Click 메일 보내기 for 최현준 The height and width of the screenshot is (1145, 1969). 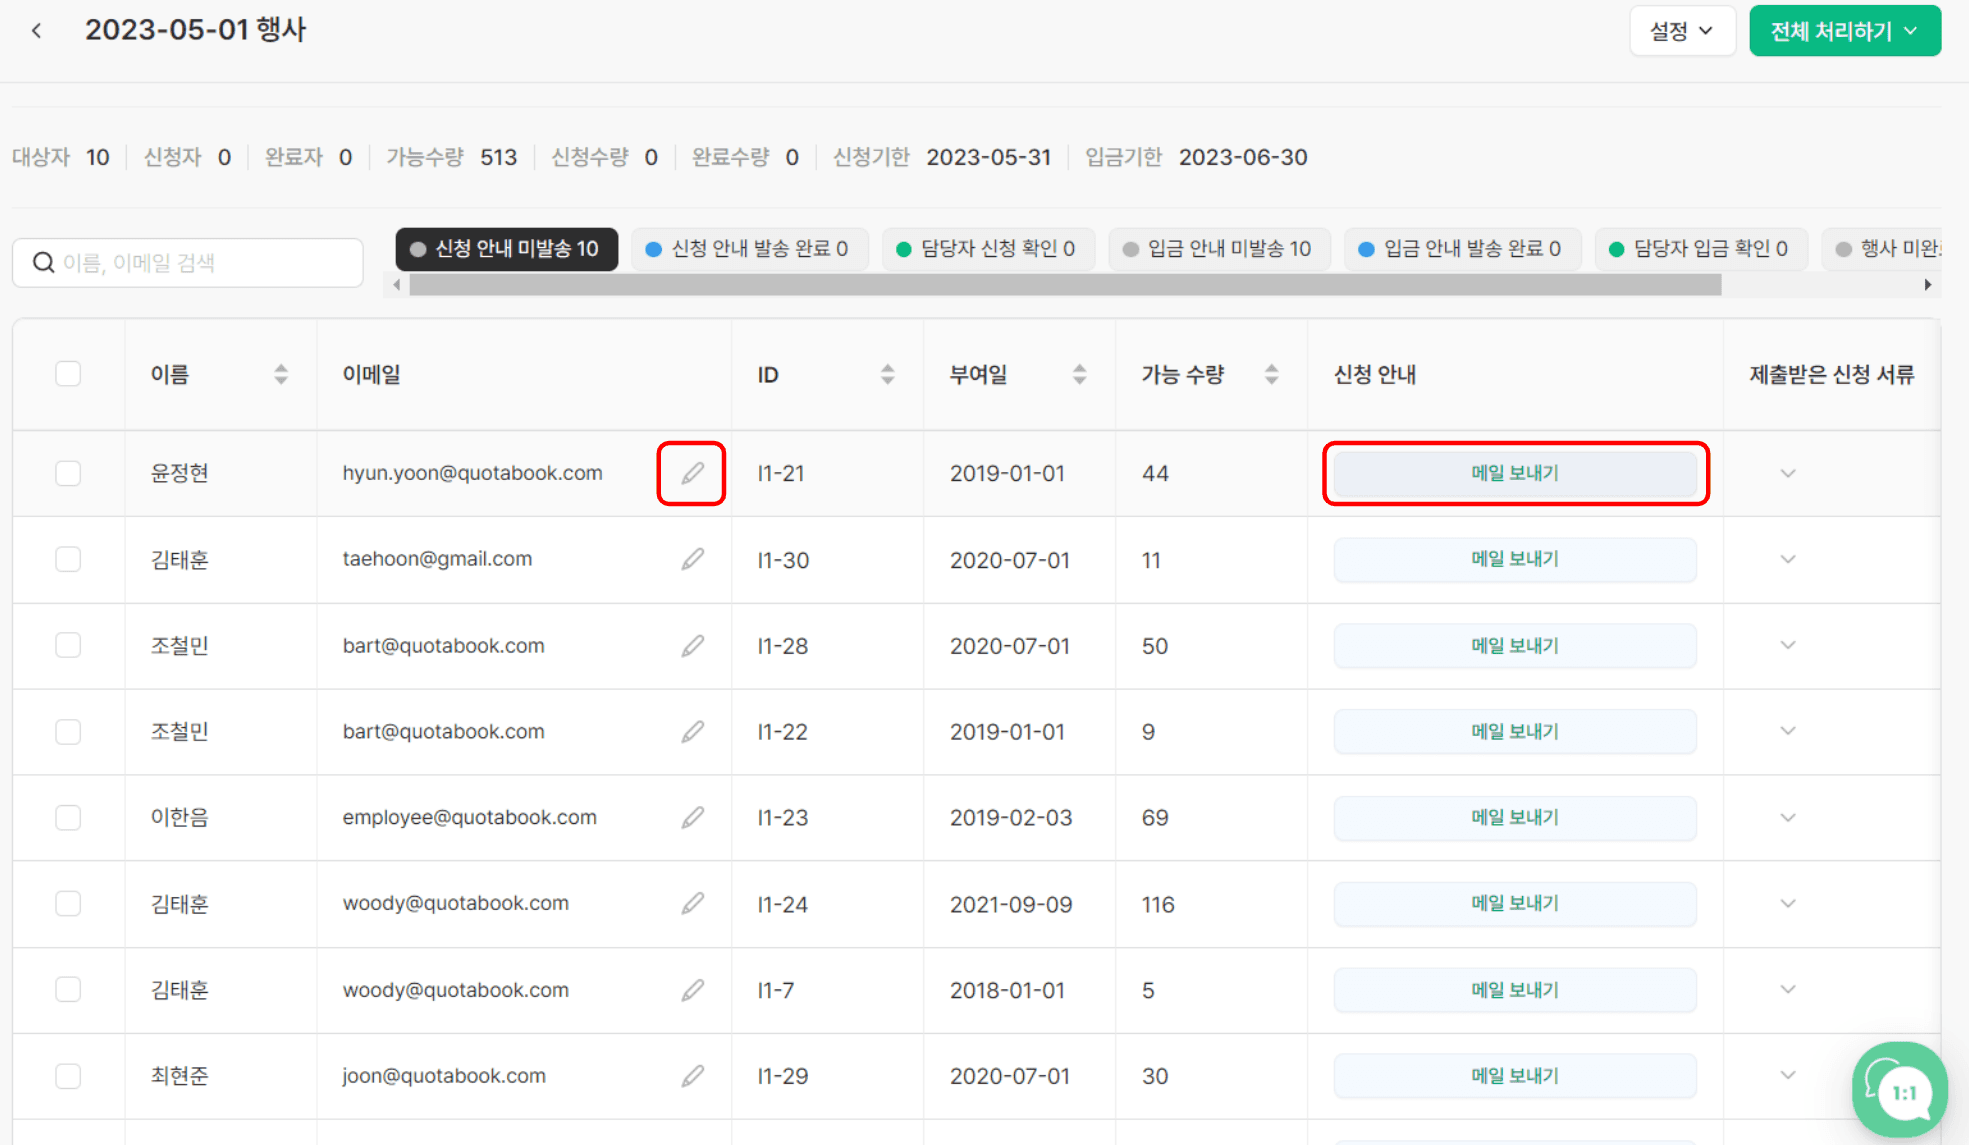pyautogui.click(x=1515, y=1076)
